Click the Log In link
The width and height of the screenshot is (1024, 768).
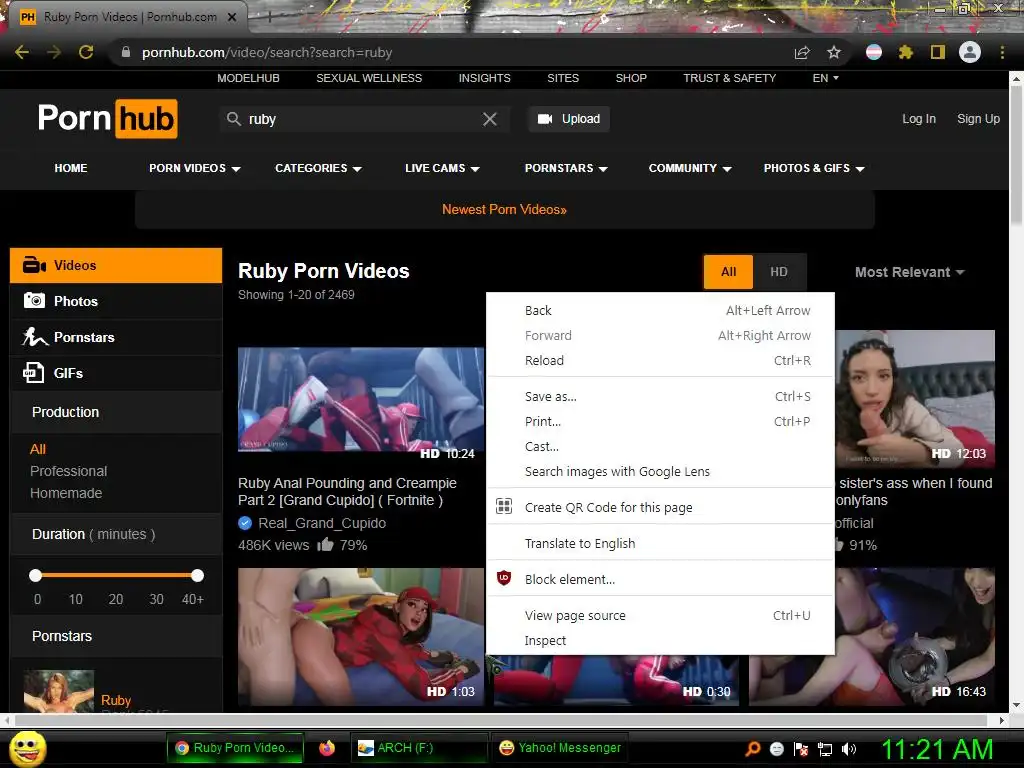click(919, 119)
